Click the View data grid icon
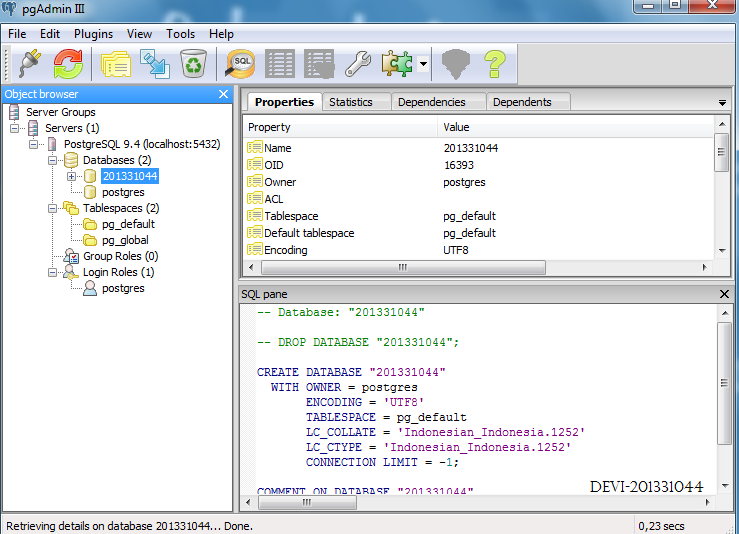Image resolution: width=739 pixels, height=534 pixels. click(x=280, y=64)
